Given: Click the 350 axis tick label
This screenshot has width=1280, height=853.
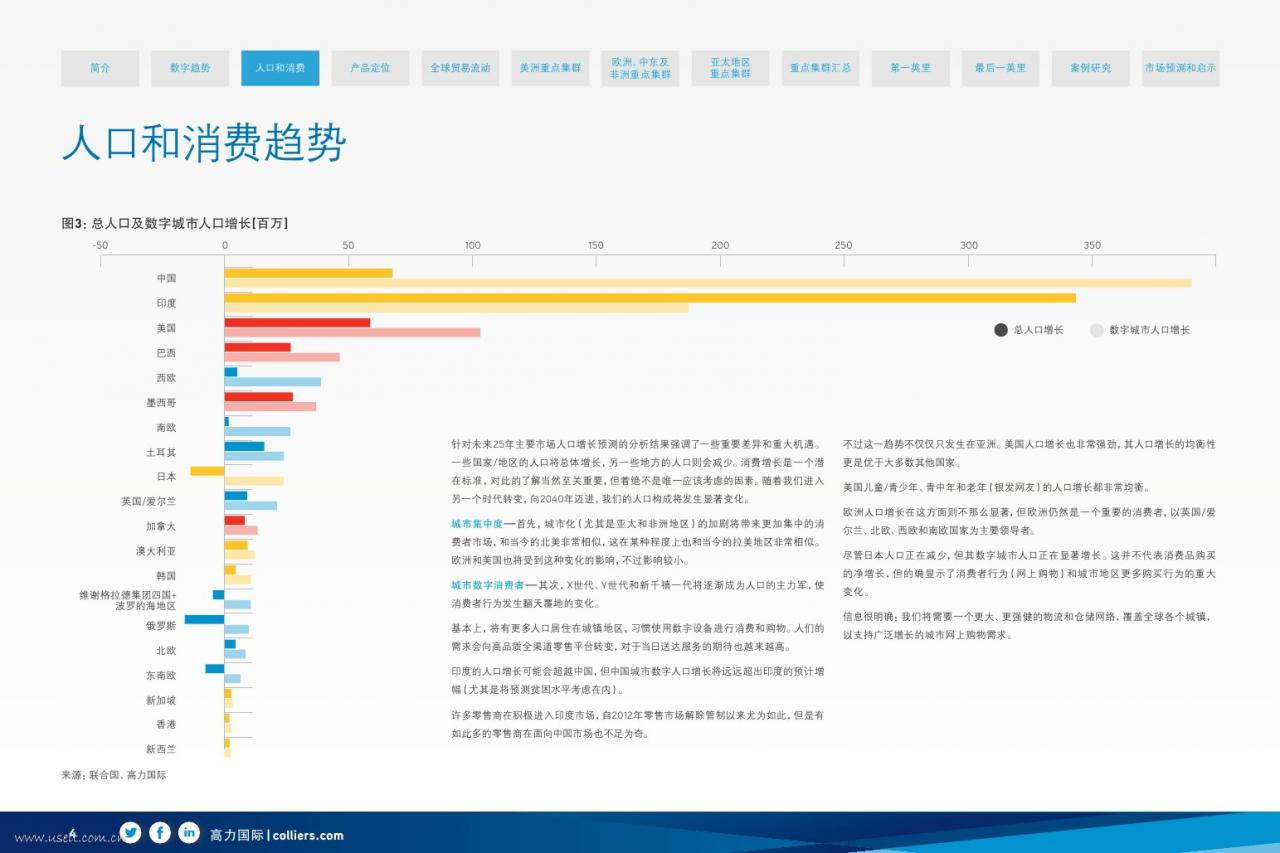Looking at the screenshot, I should 1092,245.
